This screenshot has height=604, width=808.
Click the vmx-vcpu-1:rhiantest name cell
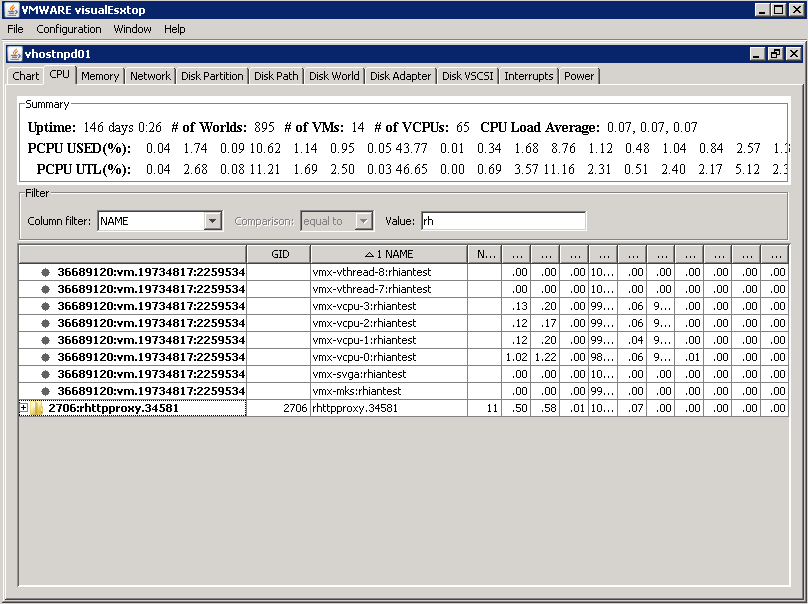click(x=389, y=340)
